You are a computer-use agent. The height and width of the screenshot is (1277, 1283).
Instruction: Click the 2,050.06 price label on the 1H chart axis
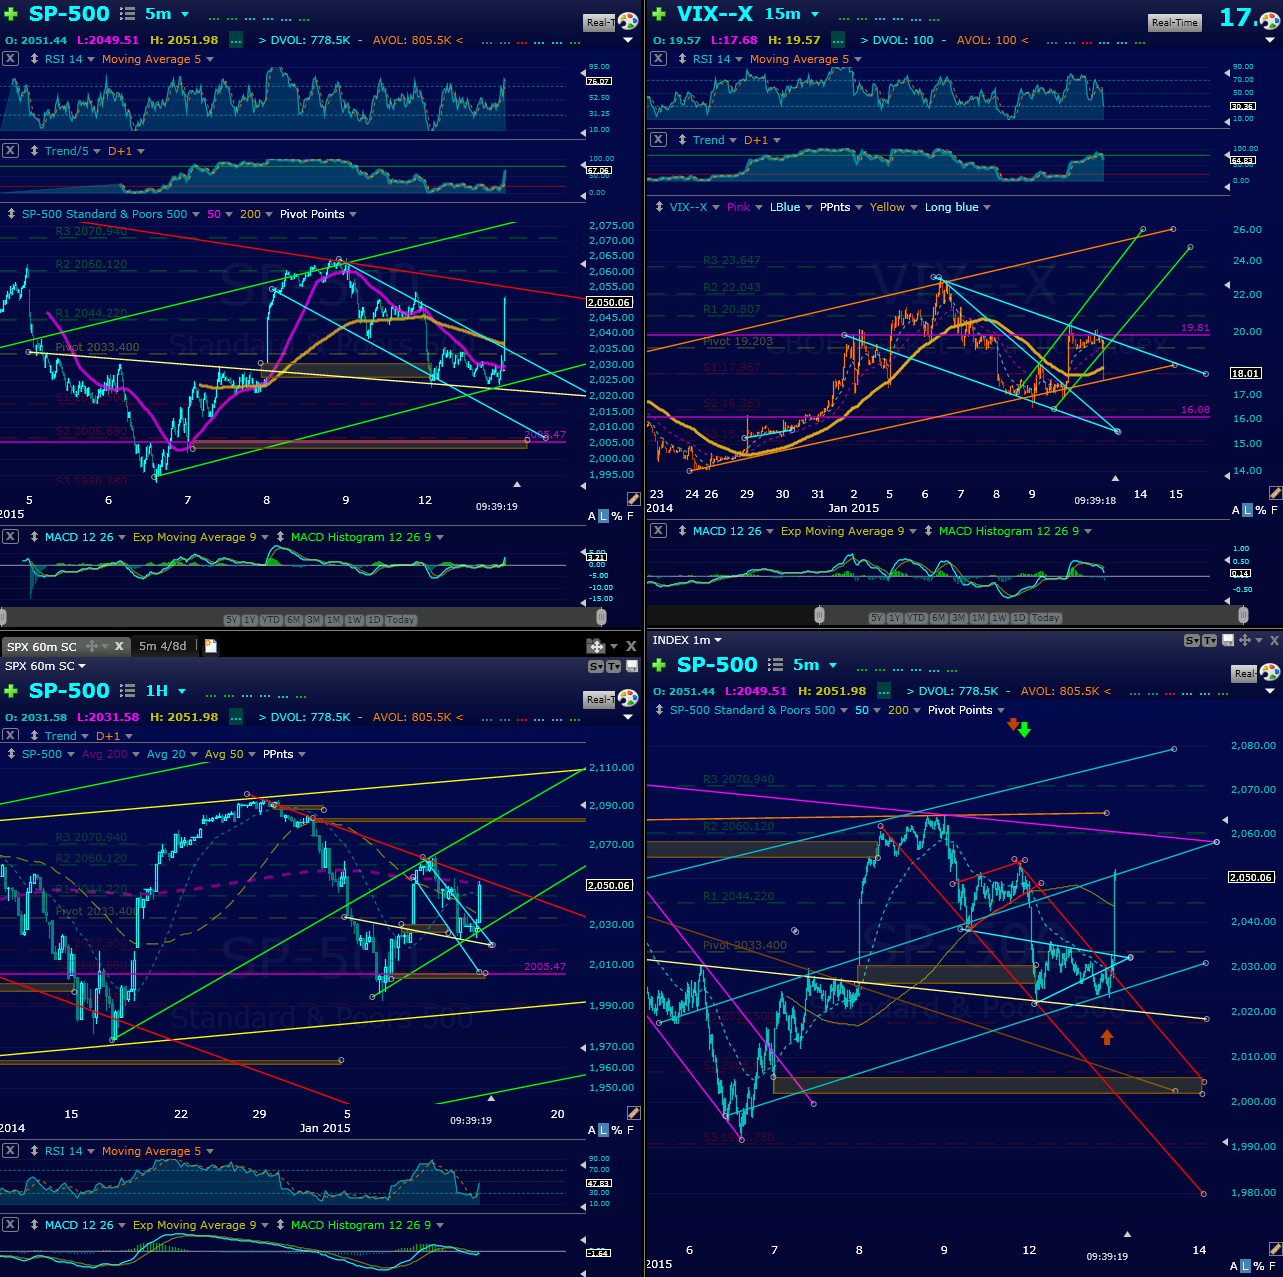point(609,885)
